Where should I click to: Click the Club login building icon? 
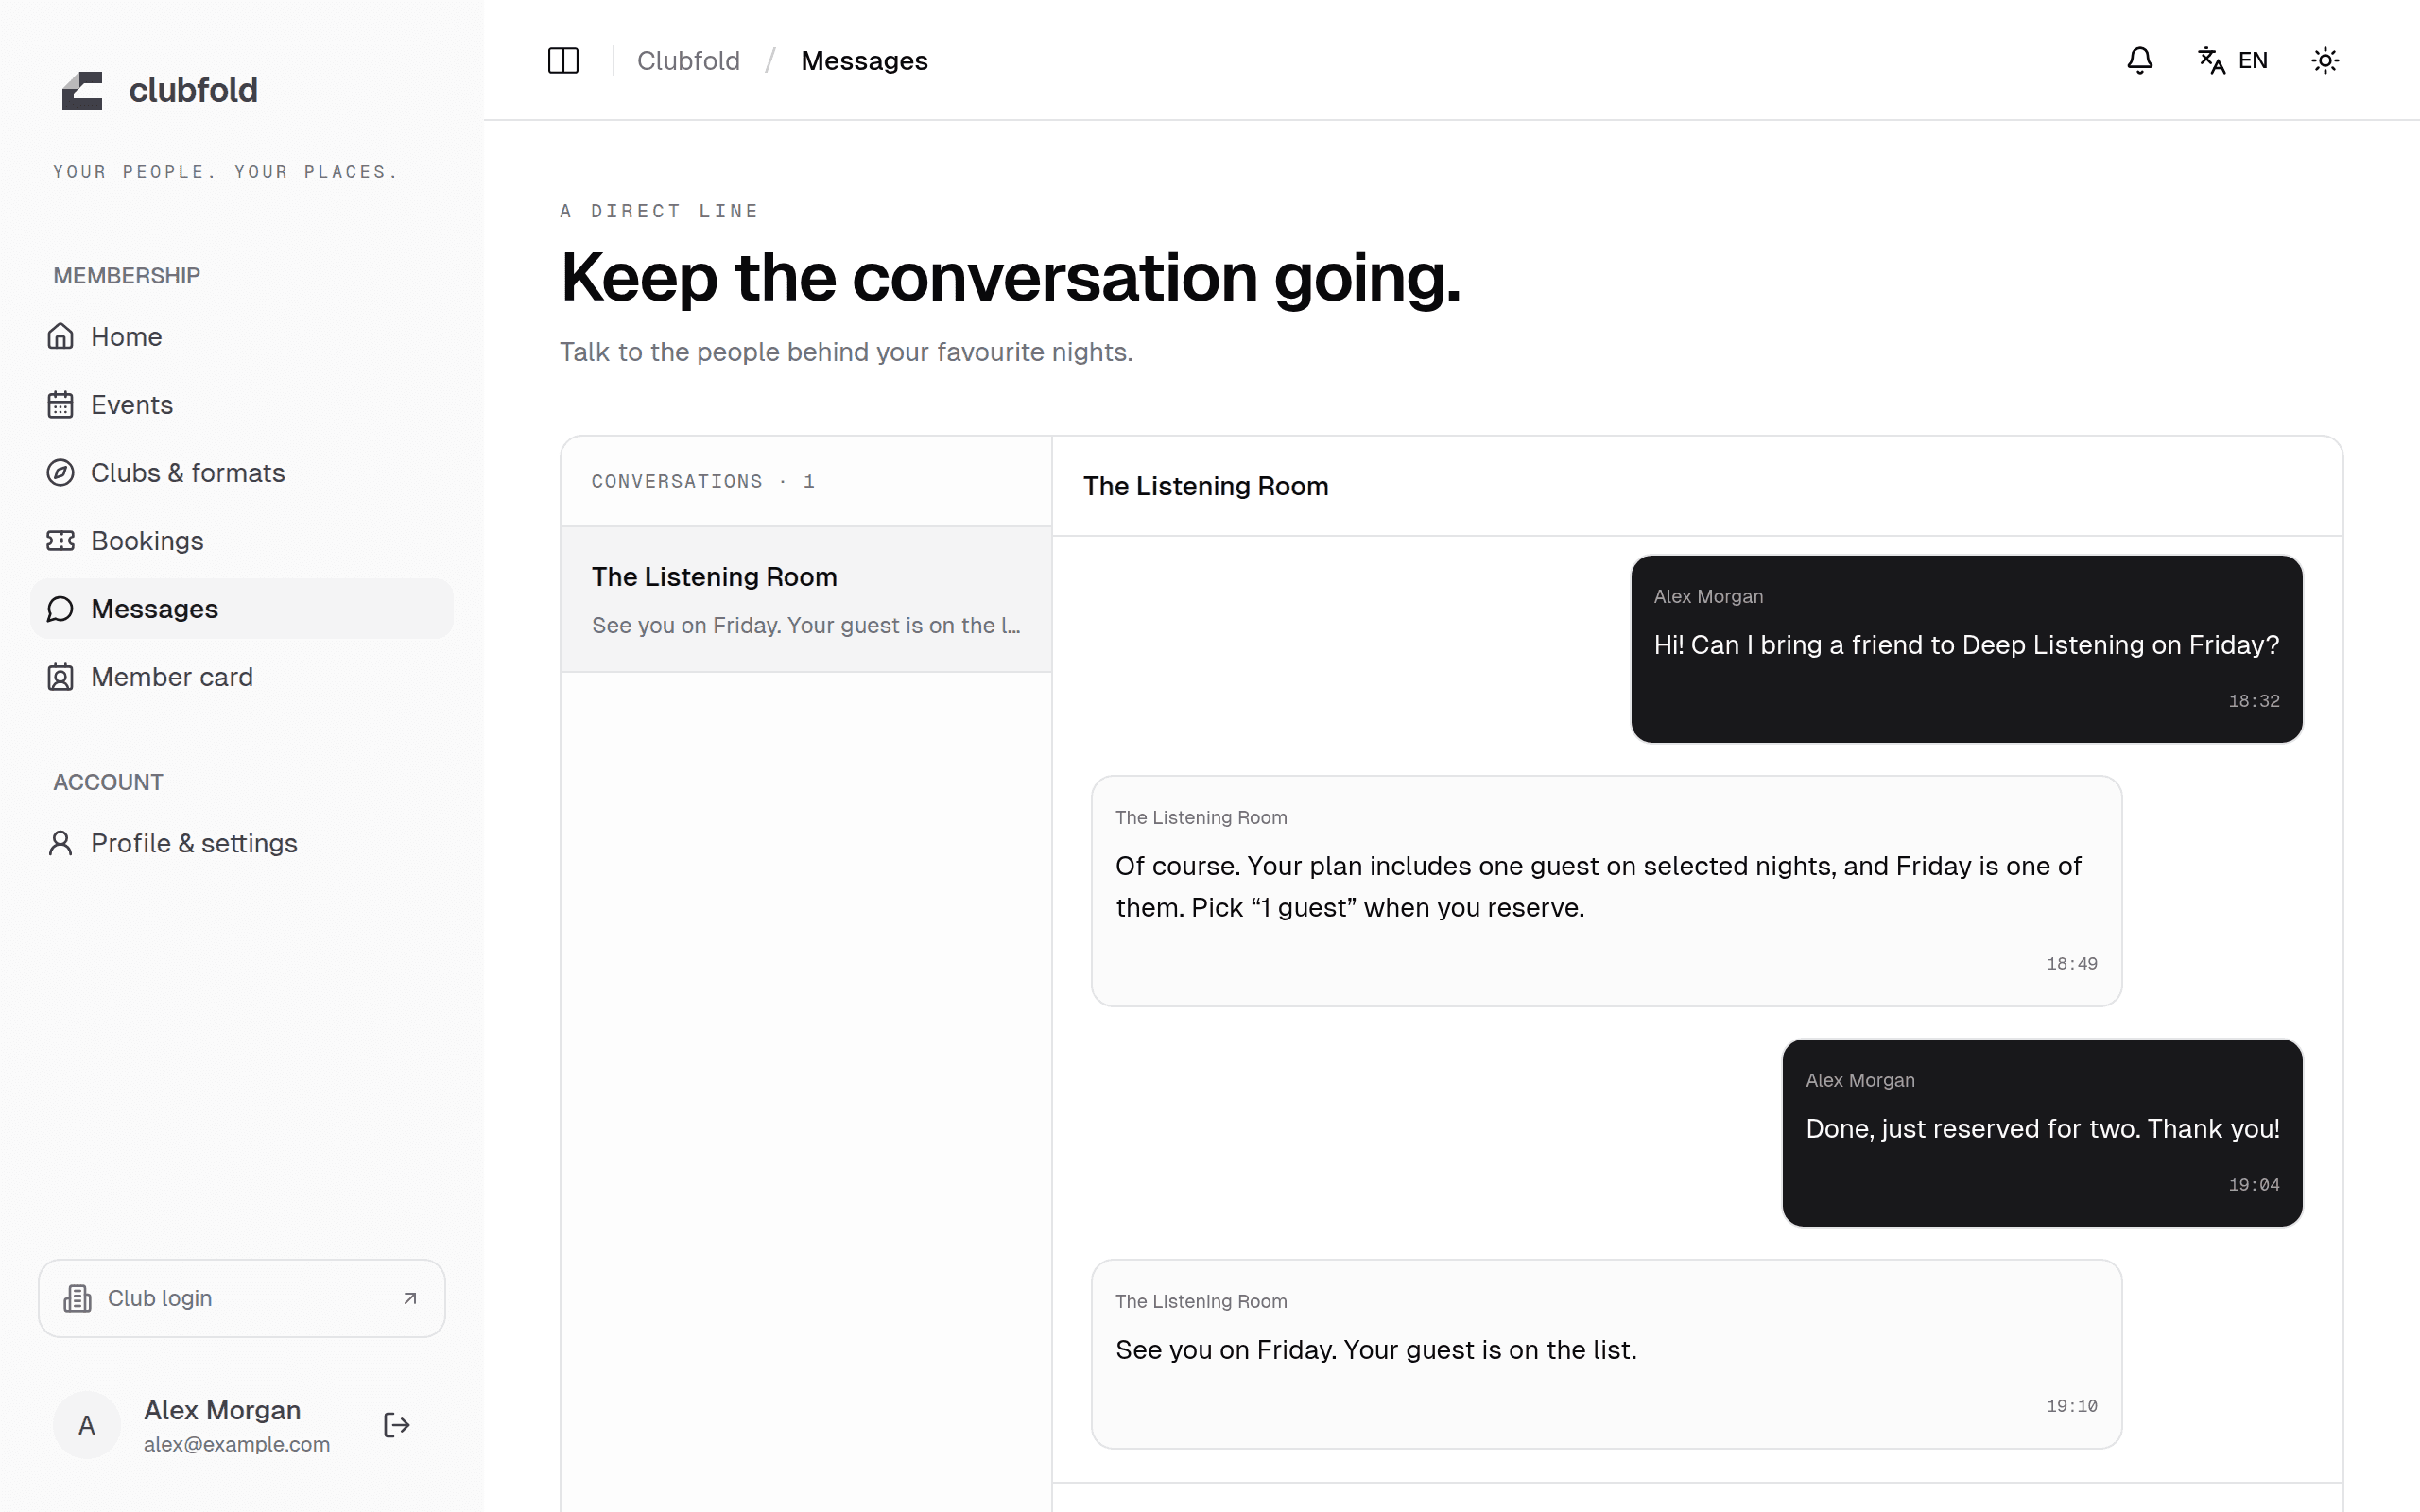coord(77,1298)
